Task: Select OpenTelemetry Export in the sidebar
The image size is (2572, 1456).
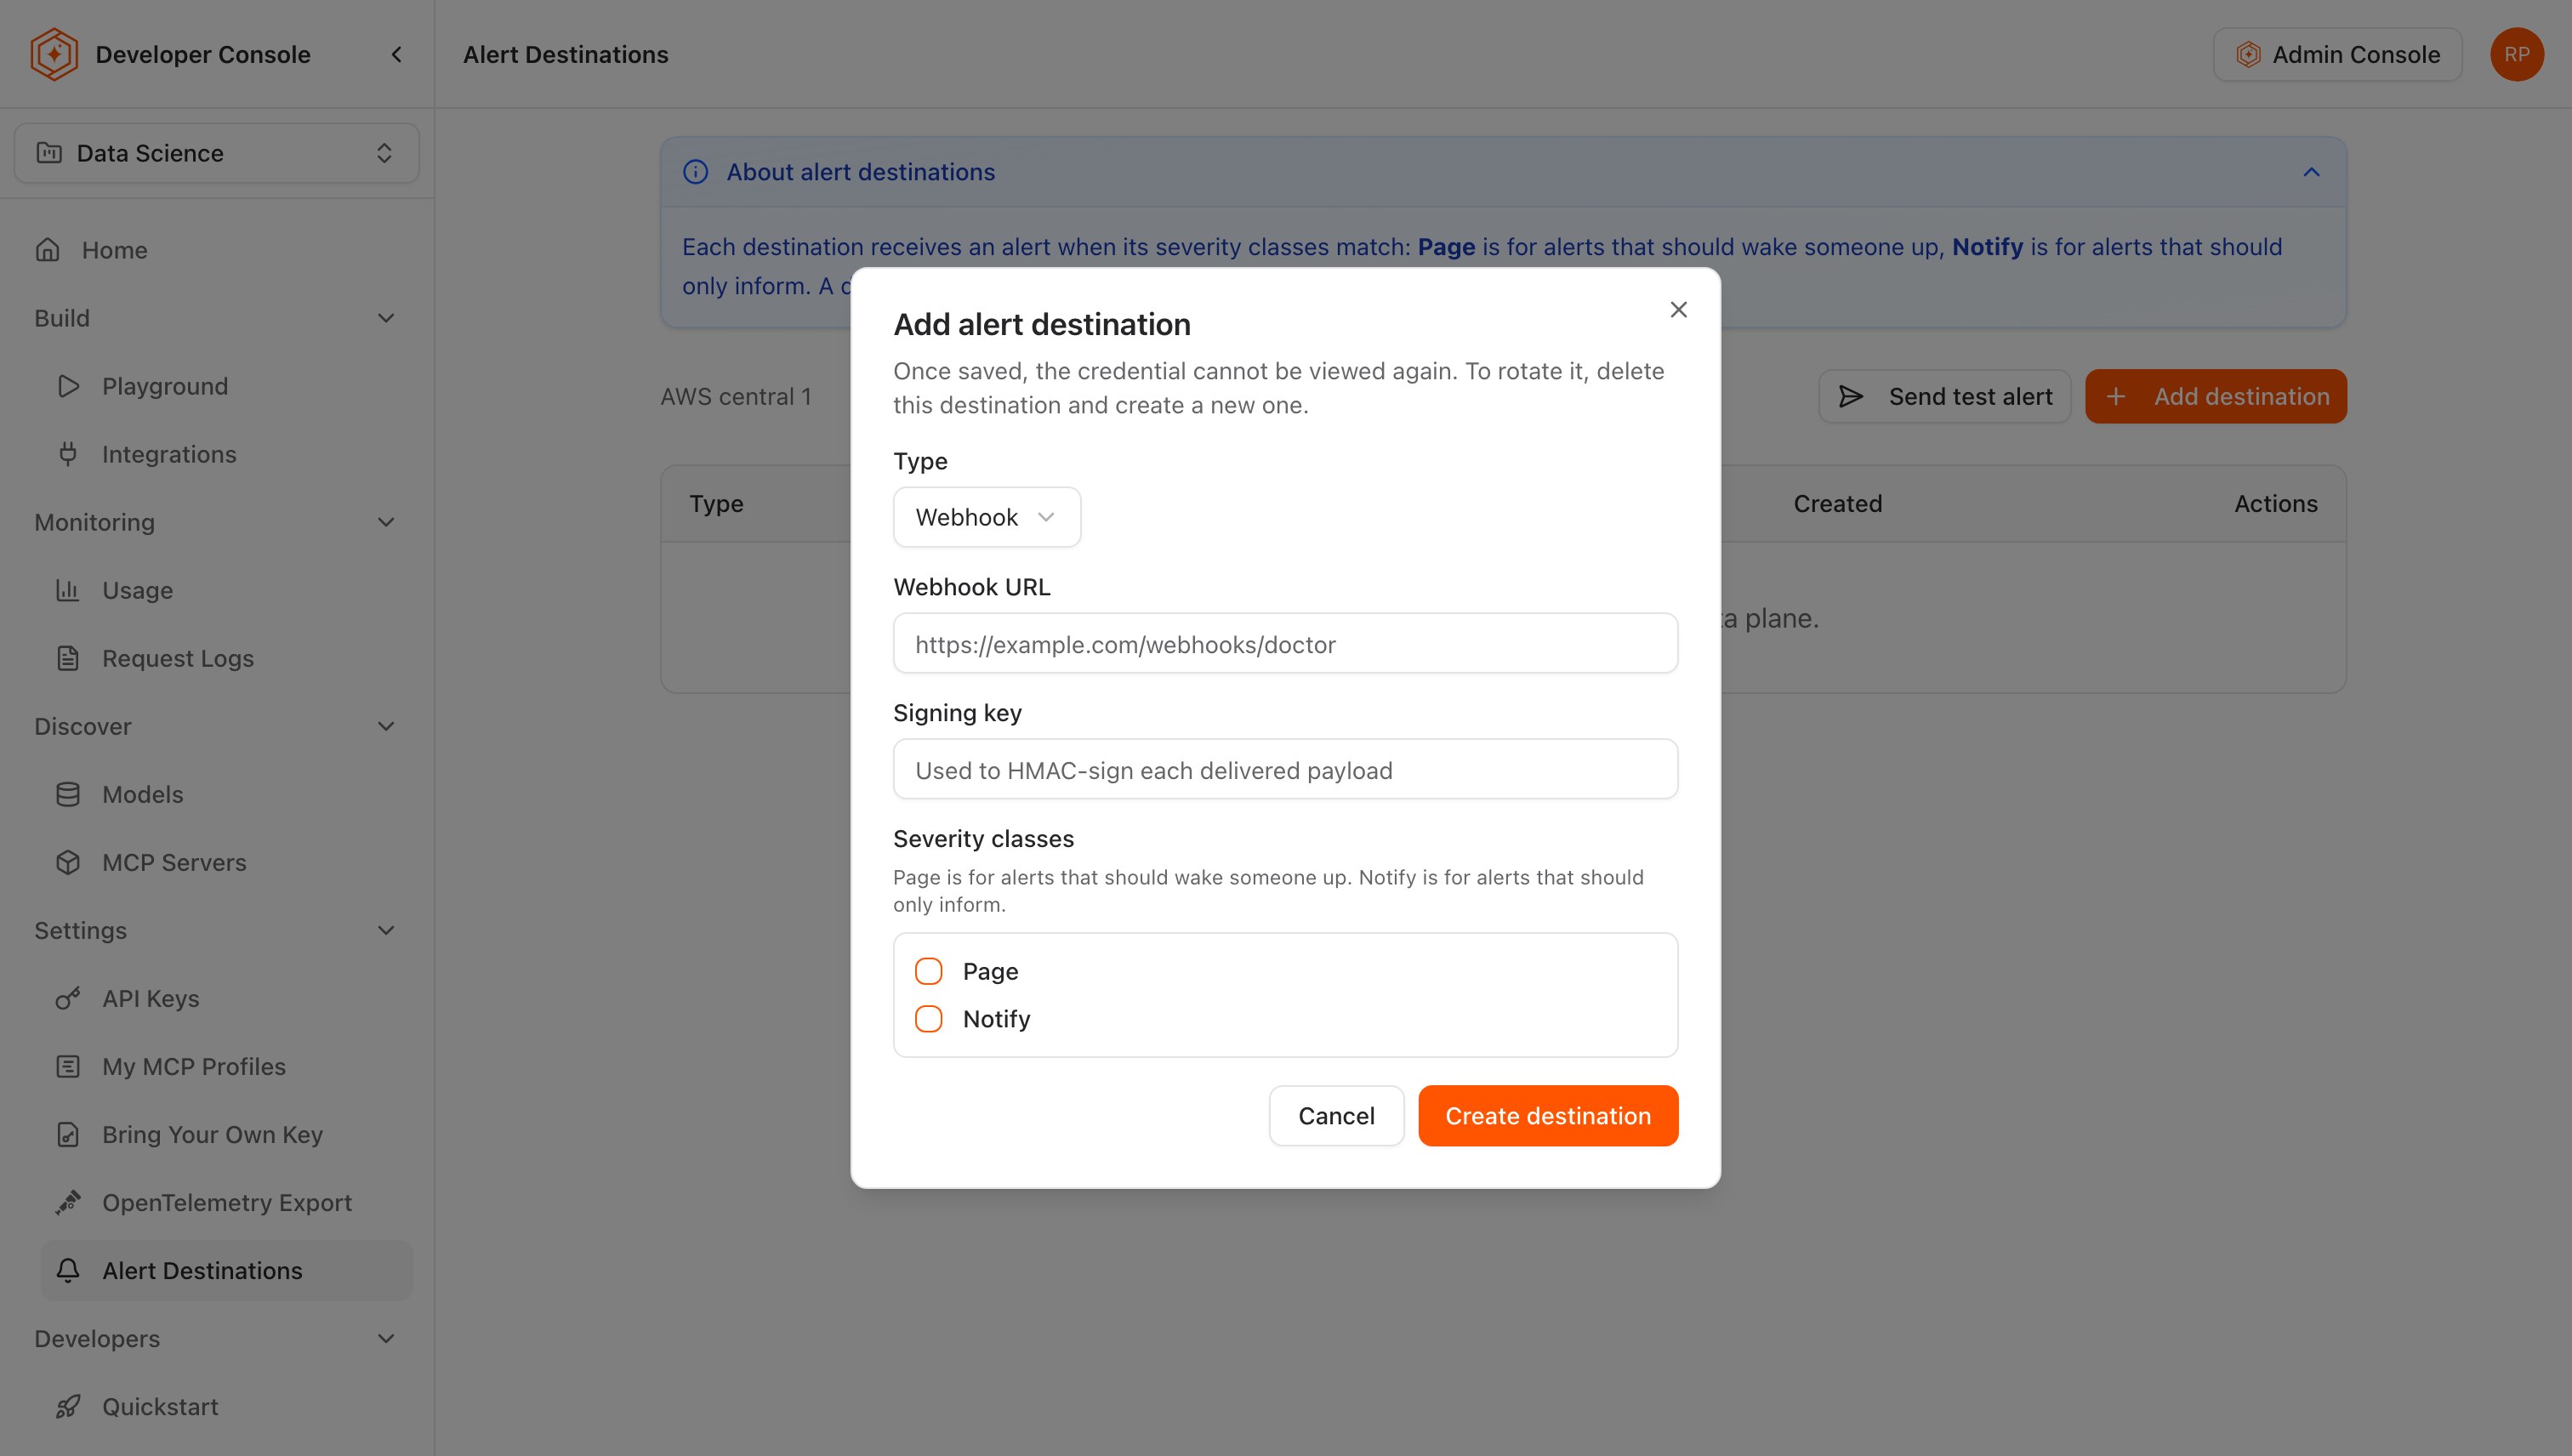Action: coord(227,1202)
